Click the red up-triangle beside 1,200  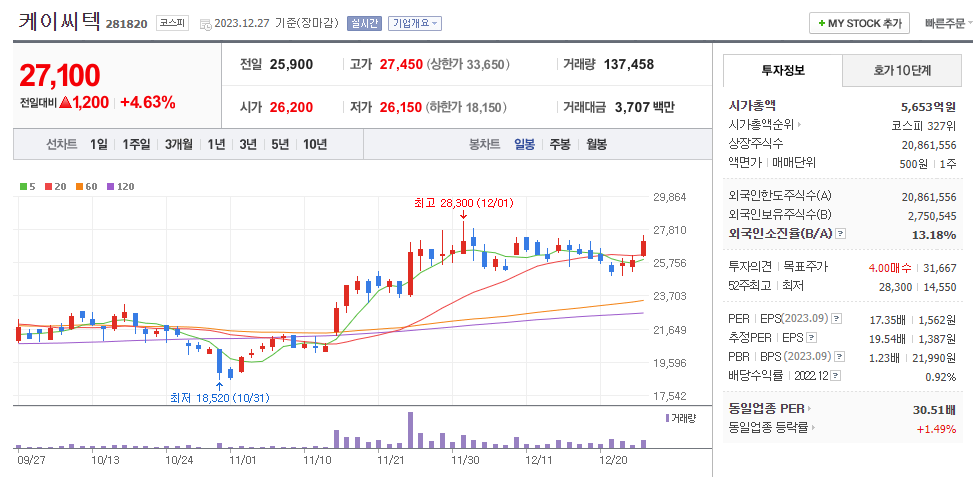pos(65,103)
